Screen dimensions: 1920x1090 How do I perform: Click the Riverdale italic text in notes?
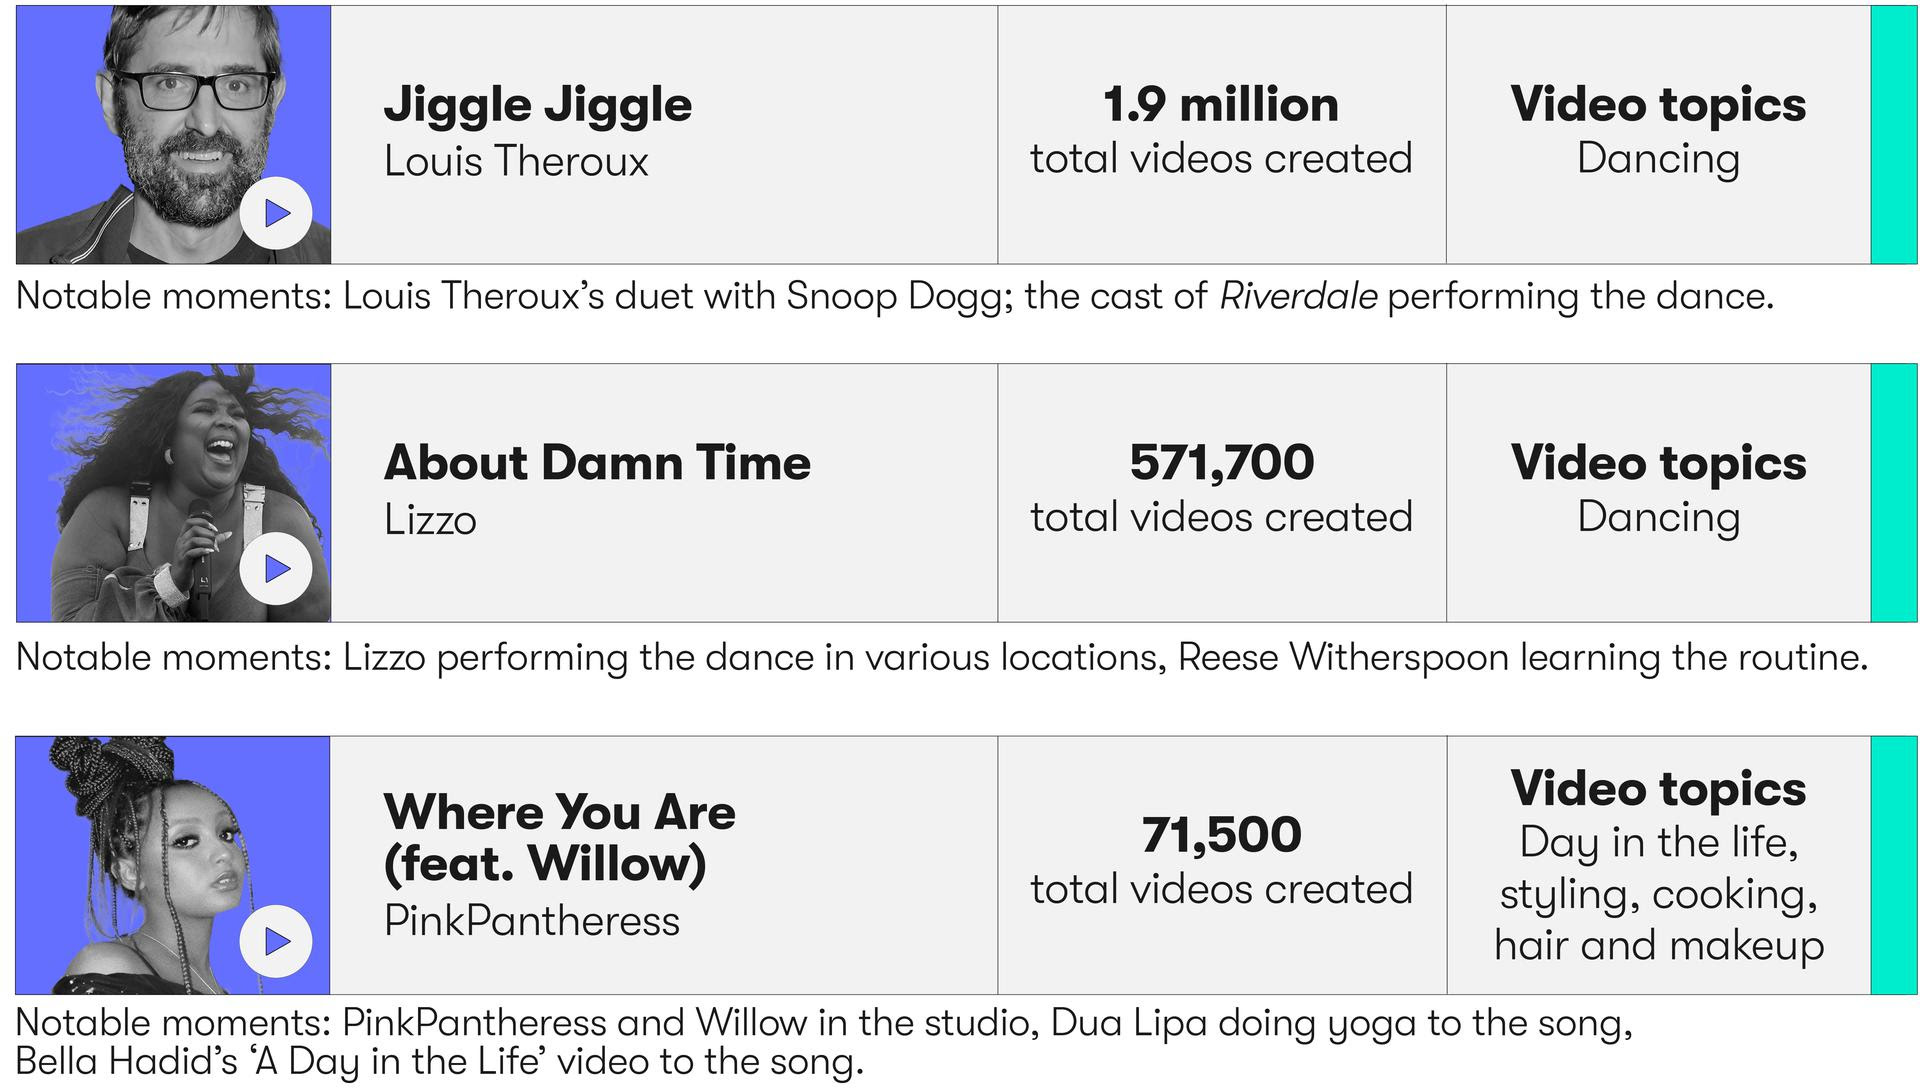coord(1298,297)
